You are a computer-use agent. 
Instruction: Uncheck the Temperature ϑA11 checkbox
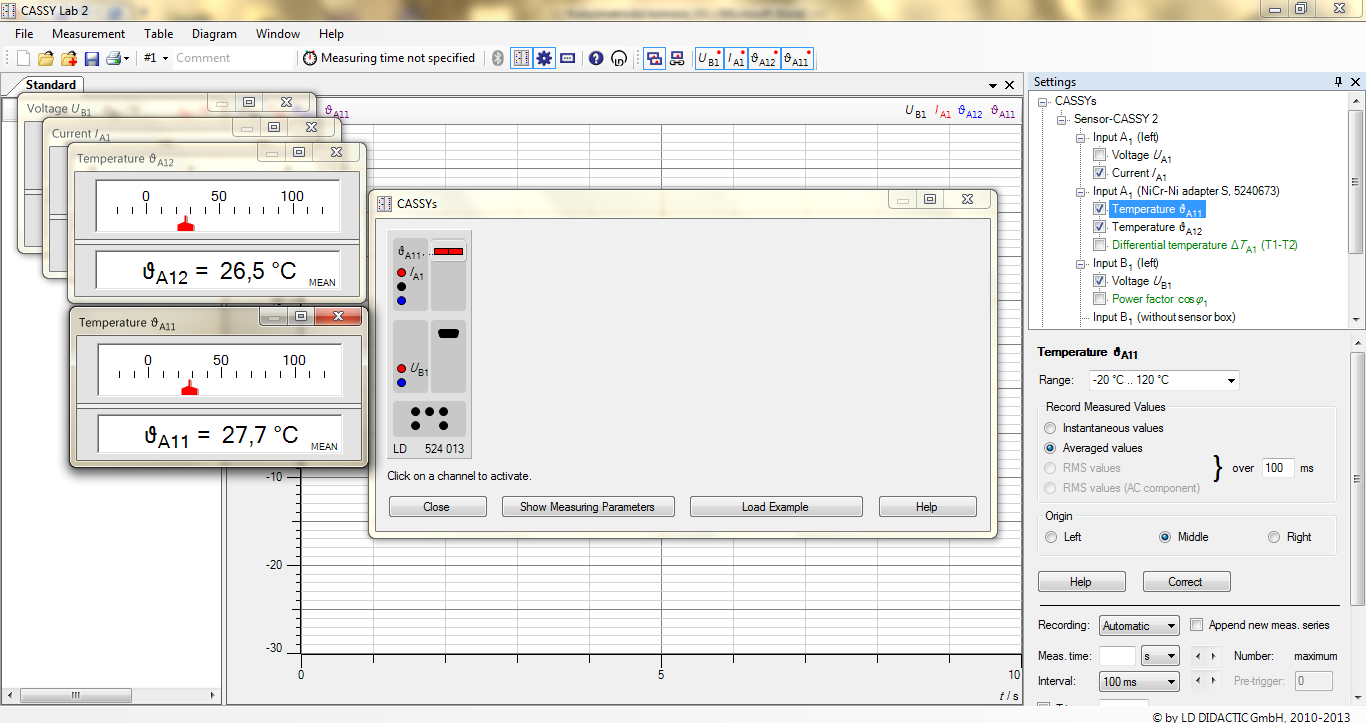point(1099,209)
